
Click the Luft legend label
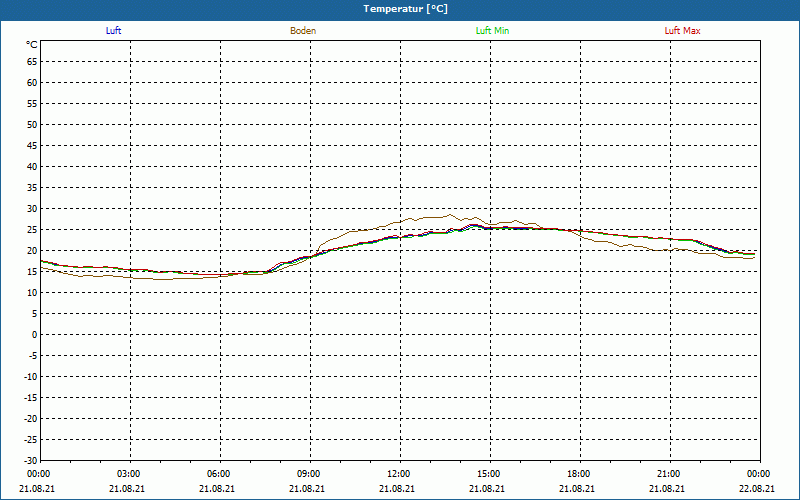[113, 31]
